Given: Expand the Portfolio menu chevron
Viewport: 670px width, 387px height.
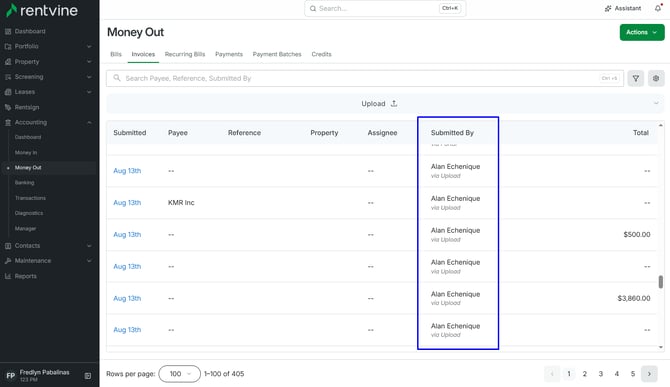Looking at the screenshot, I should tap(89, 46).
